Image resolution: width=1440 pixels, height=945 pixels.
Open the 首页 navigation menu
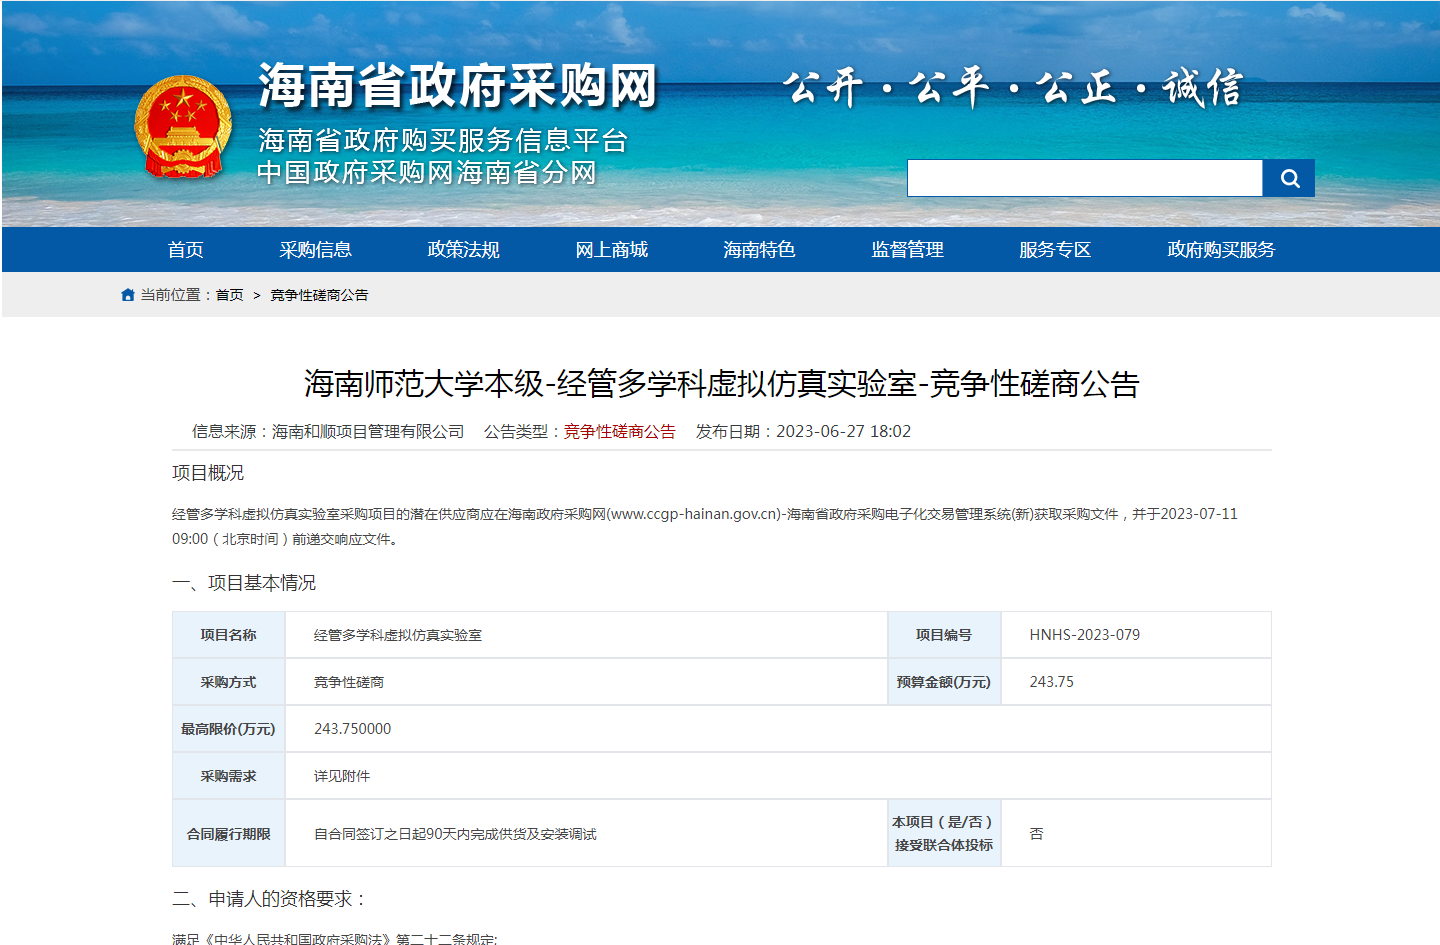[x=186, y=250]
